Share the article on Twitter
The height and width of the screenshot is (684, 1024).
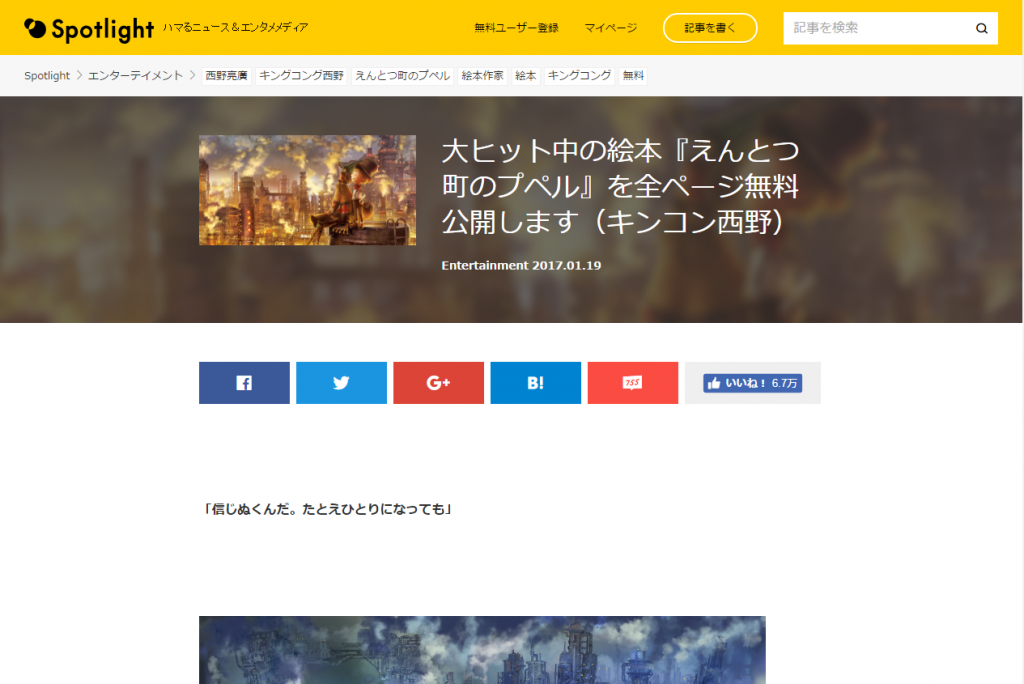click(342, 383)
